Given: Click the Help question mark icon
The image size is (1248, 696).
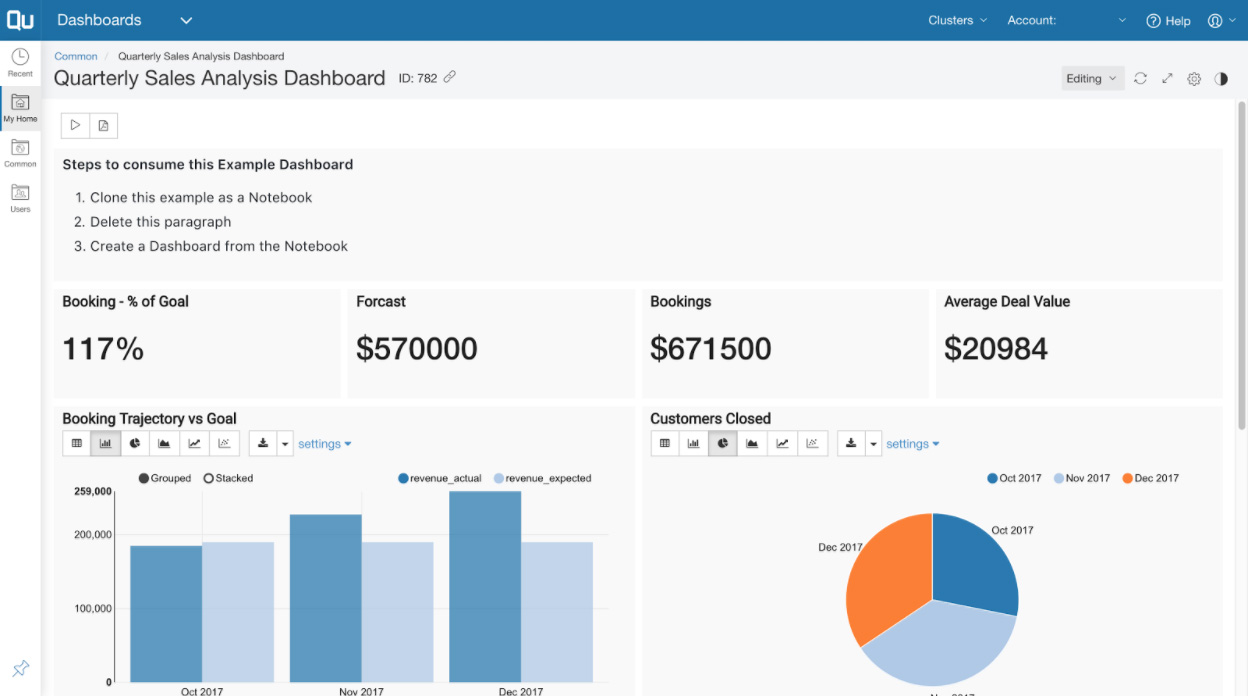Looking at the screenshot, I should [x=1153, y=20].
